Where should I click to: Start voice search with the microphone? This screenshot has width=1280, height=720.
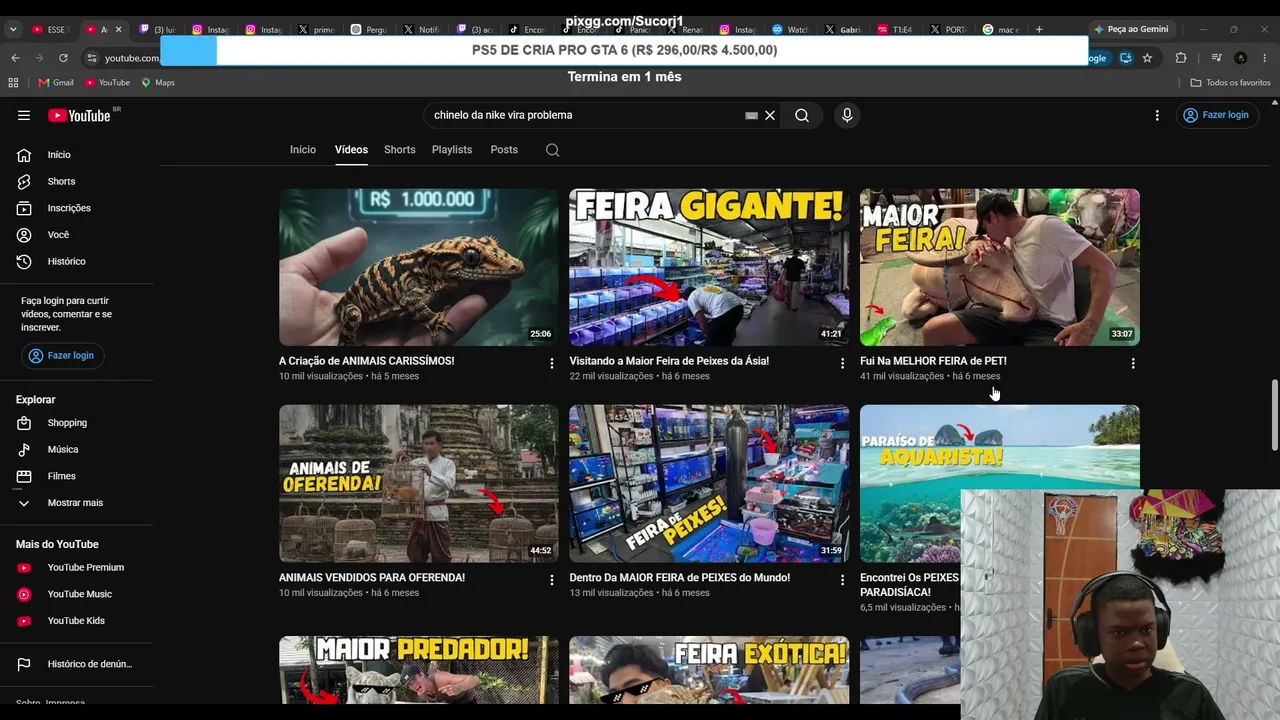(x=847, y=115)
